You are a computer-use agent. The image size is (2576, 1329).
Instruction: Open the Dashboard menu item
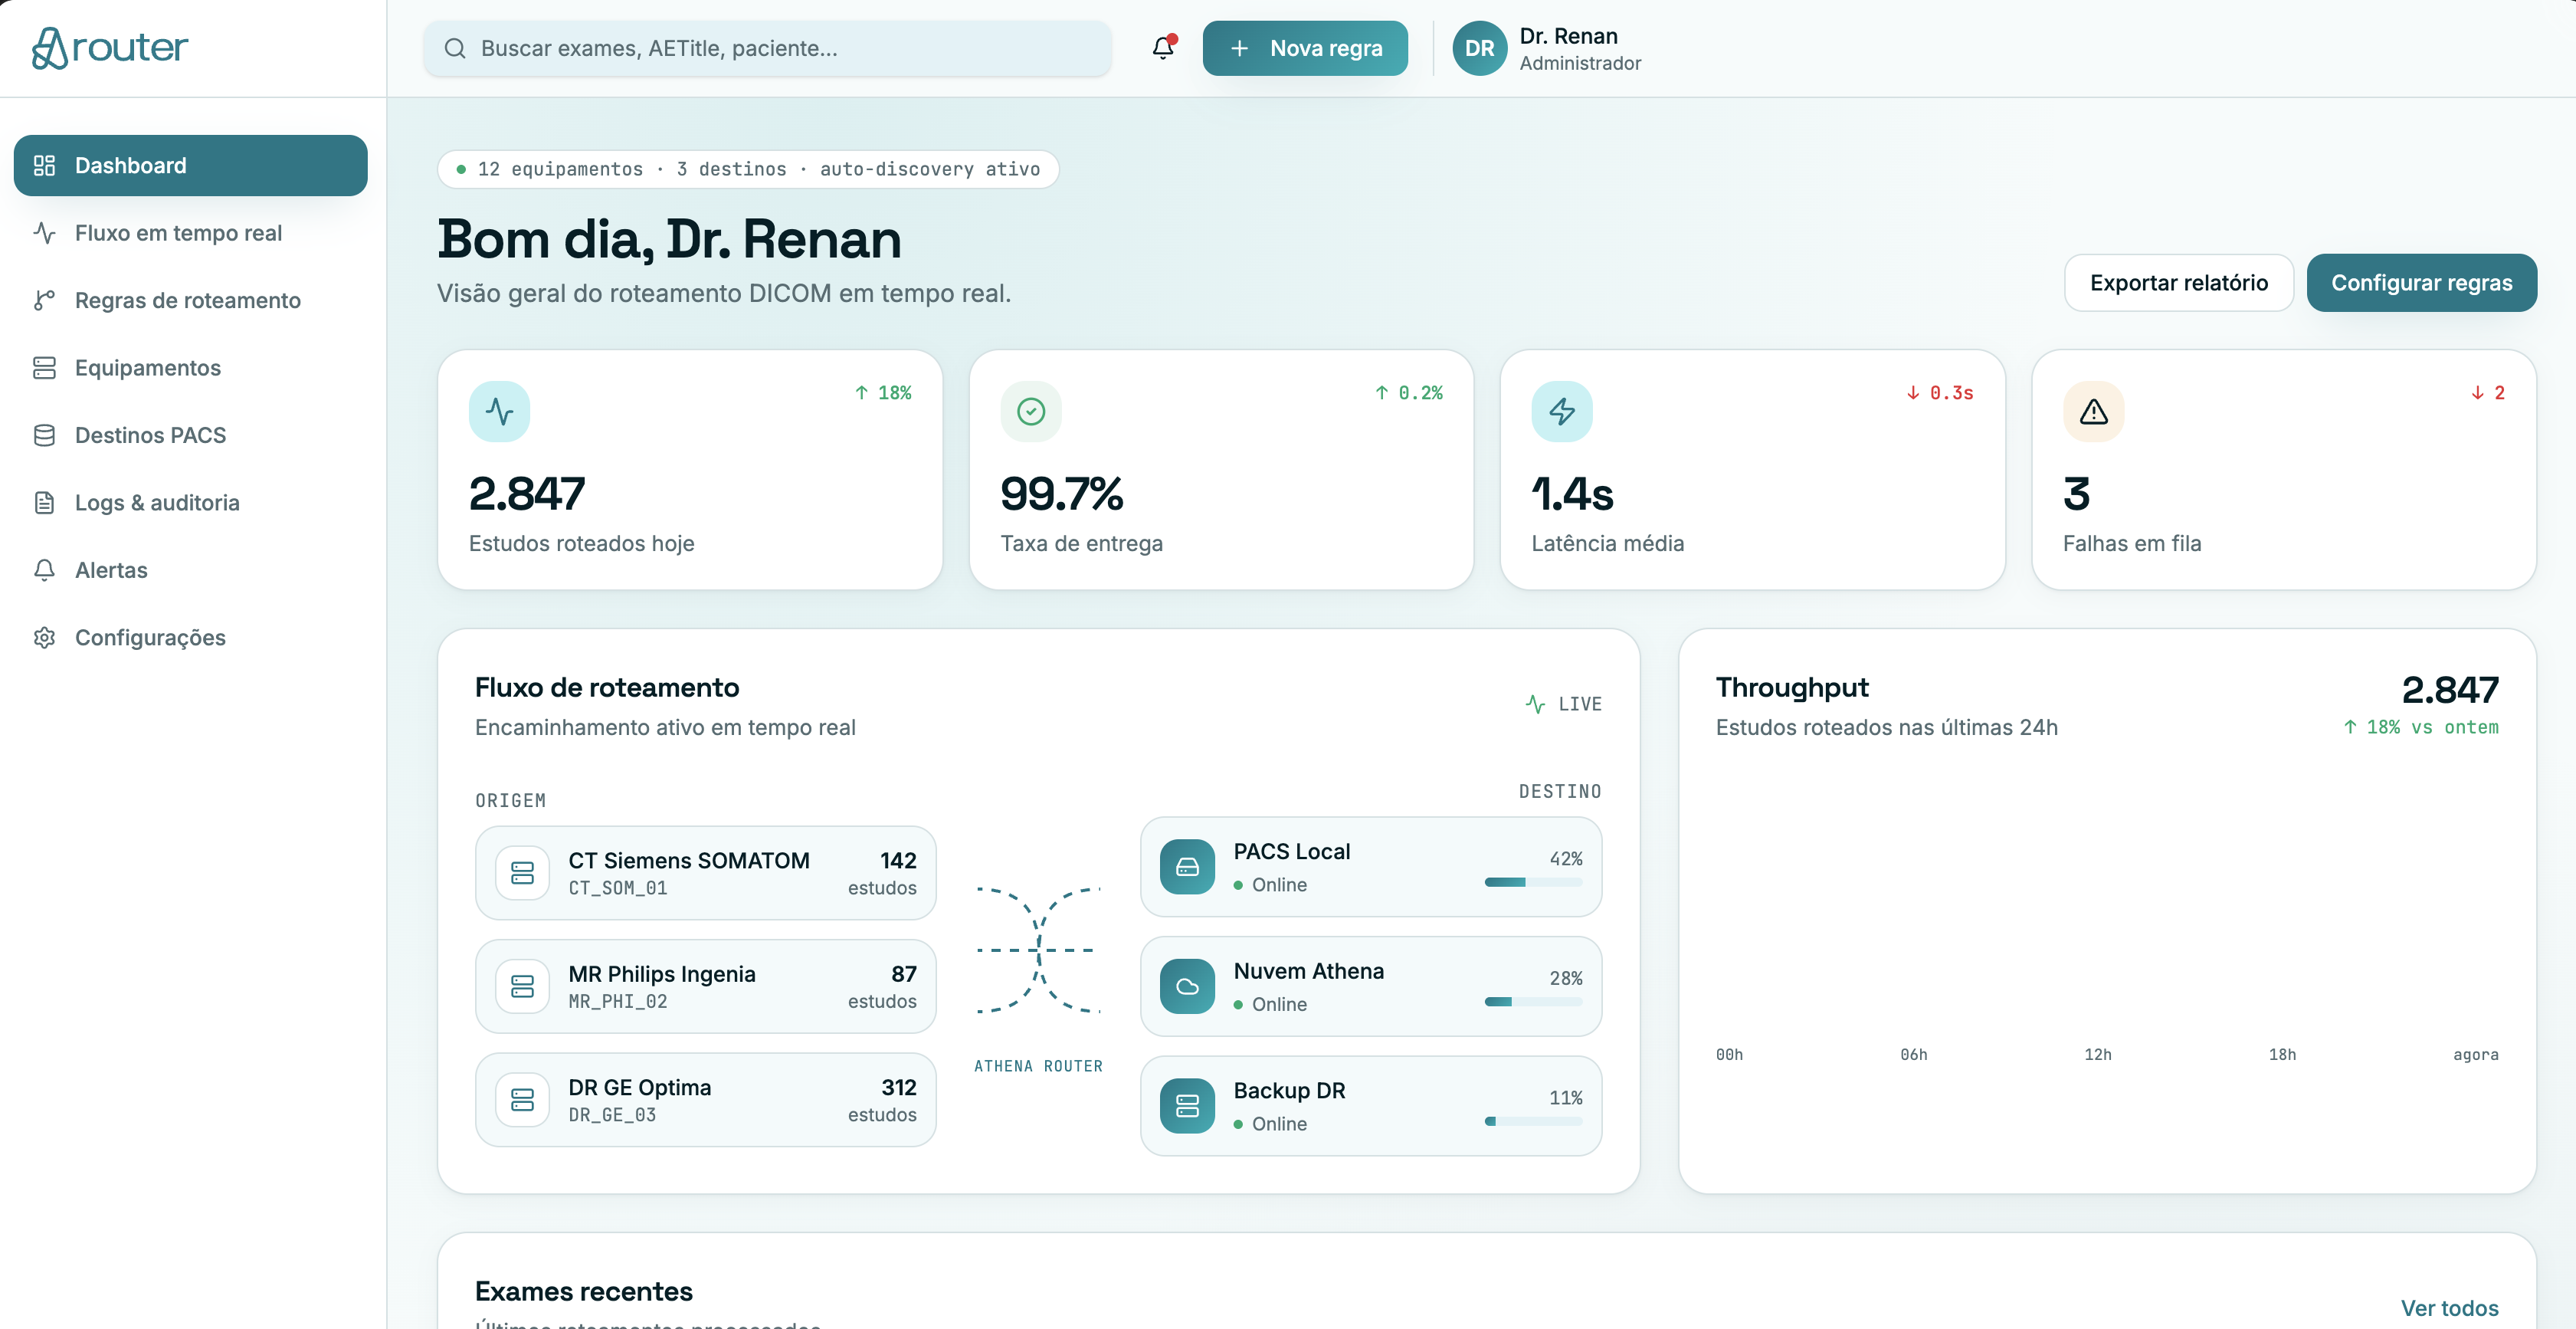tap(190, 165)
